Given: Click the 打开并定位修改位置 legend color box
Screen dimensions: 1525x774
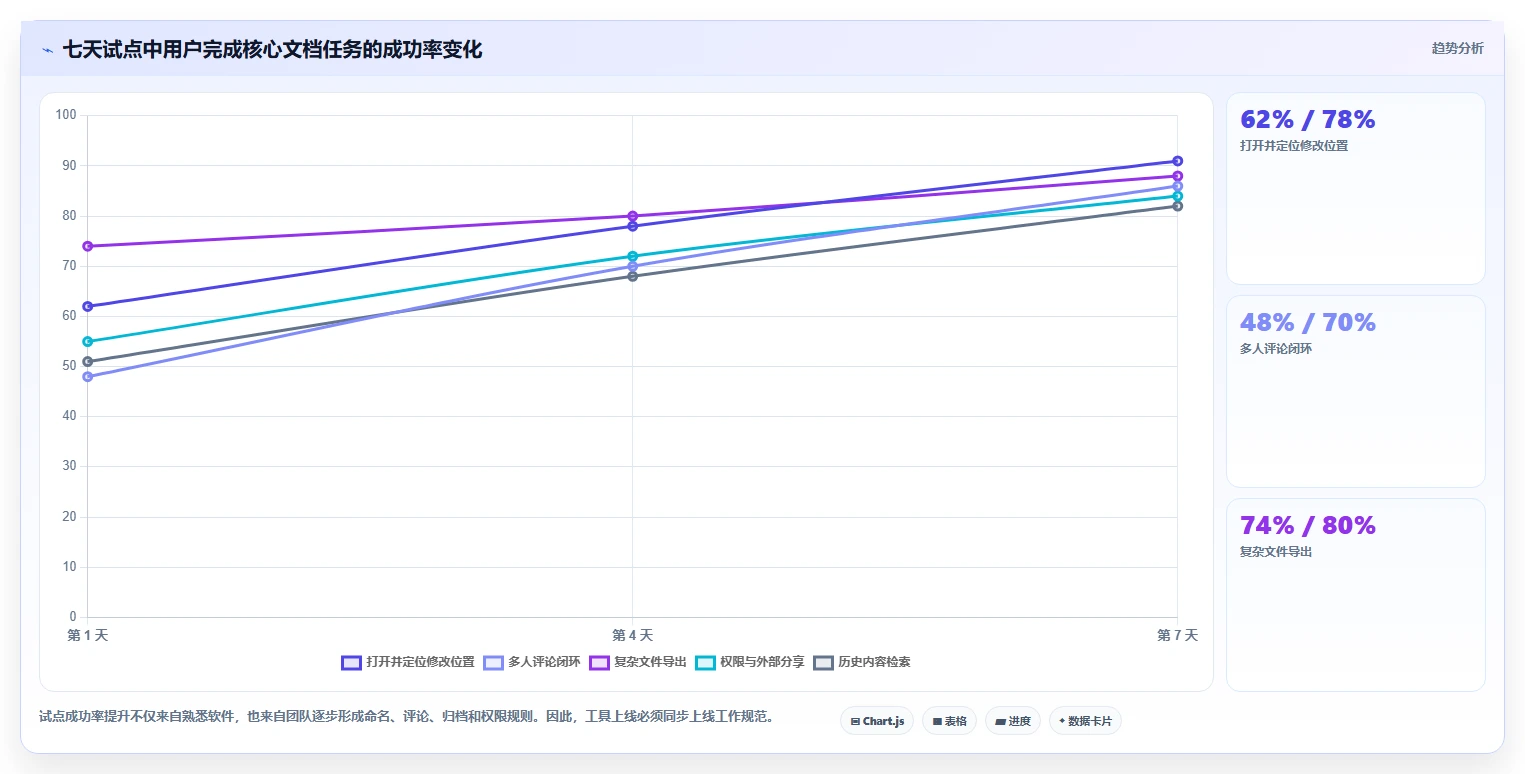Looking at the screenshot, I should [x=351, y=662].
